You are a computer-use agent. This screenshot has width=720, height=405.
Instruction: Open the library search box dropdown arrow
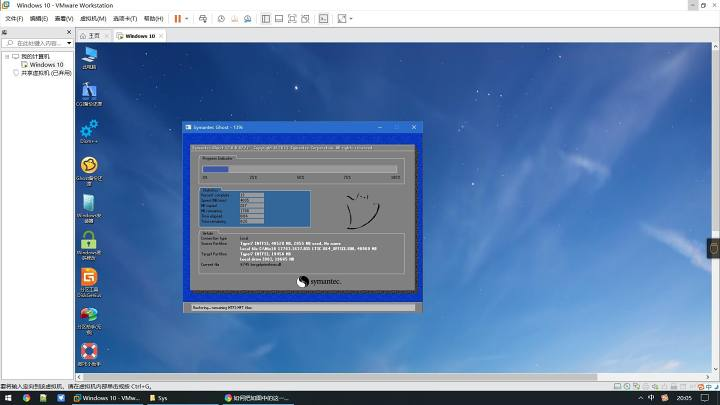point(69,43)
